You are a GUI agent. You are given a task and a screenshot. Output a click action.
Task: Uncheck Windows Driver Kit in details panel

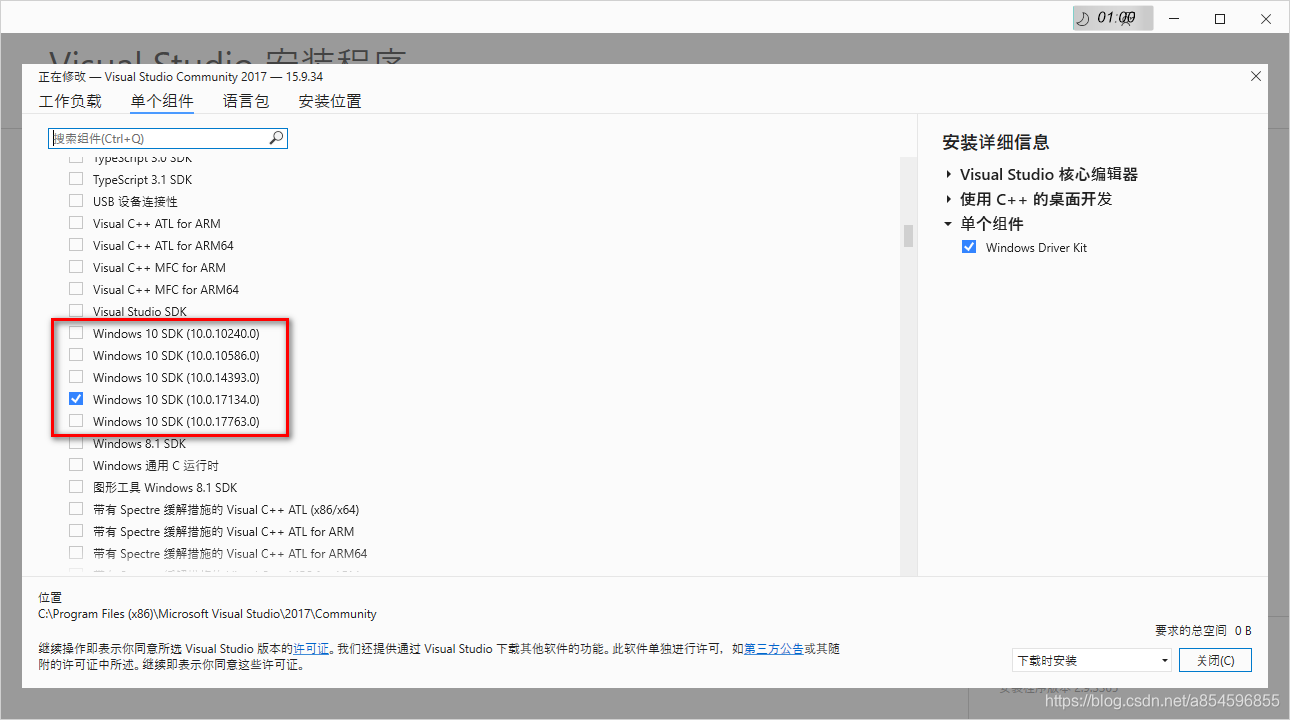click(968, 247)
